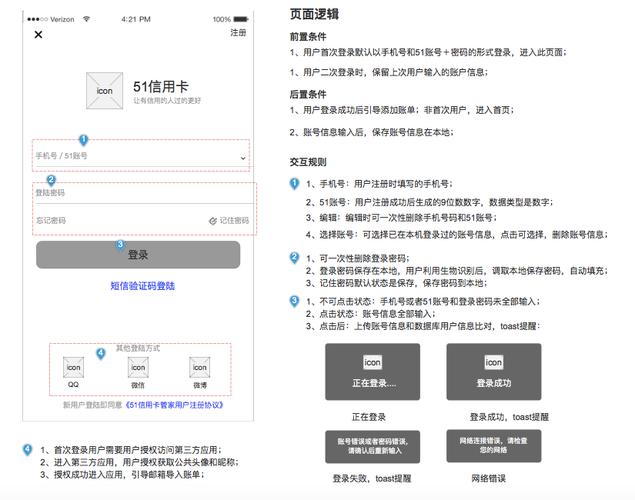Click the battery icon in status bar
The height and width of the screenshot is (500, 635).
click(243, 19)
